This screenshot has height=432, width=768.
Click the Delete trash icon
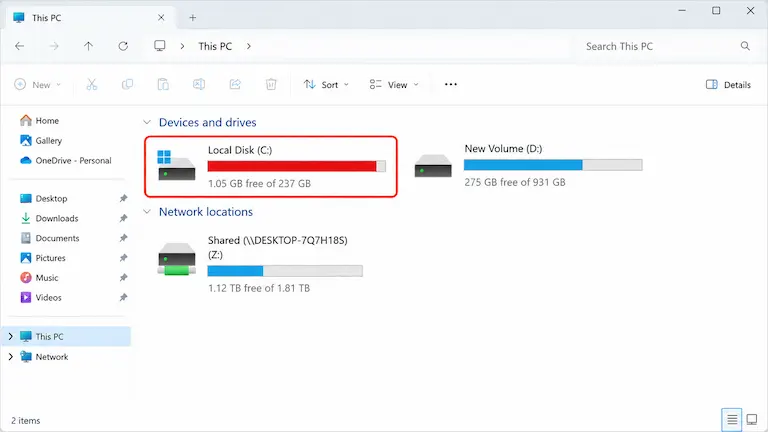[271, 84]
